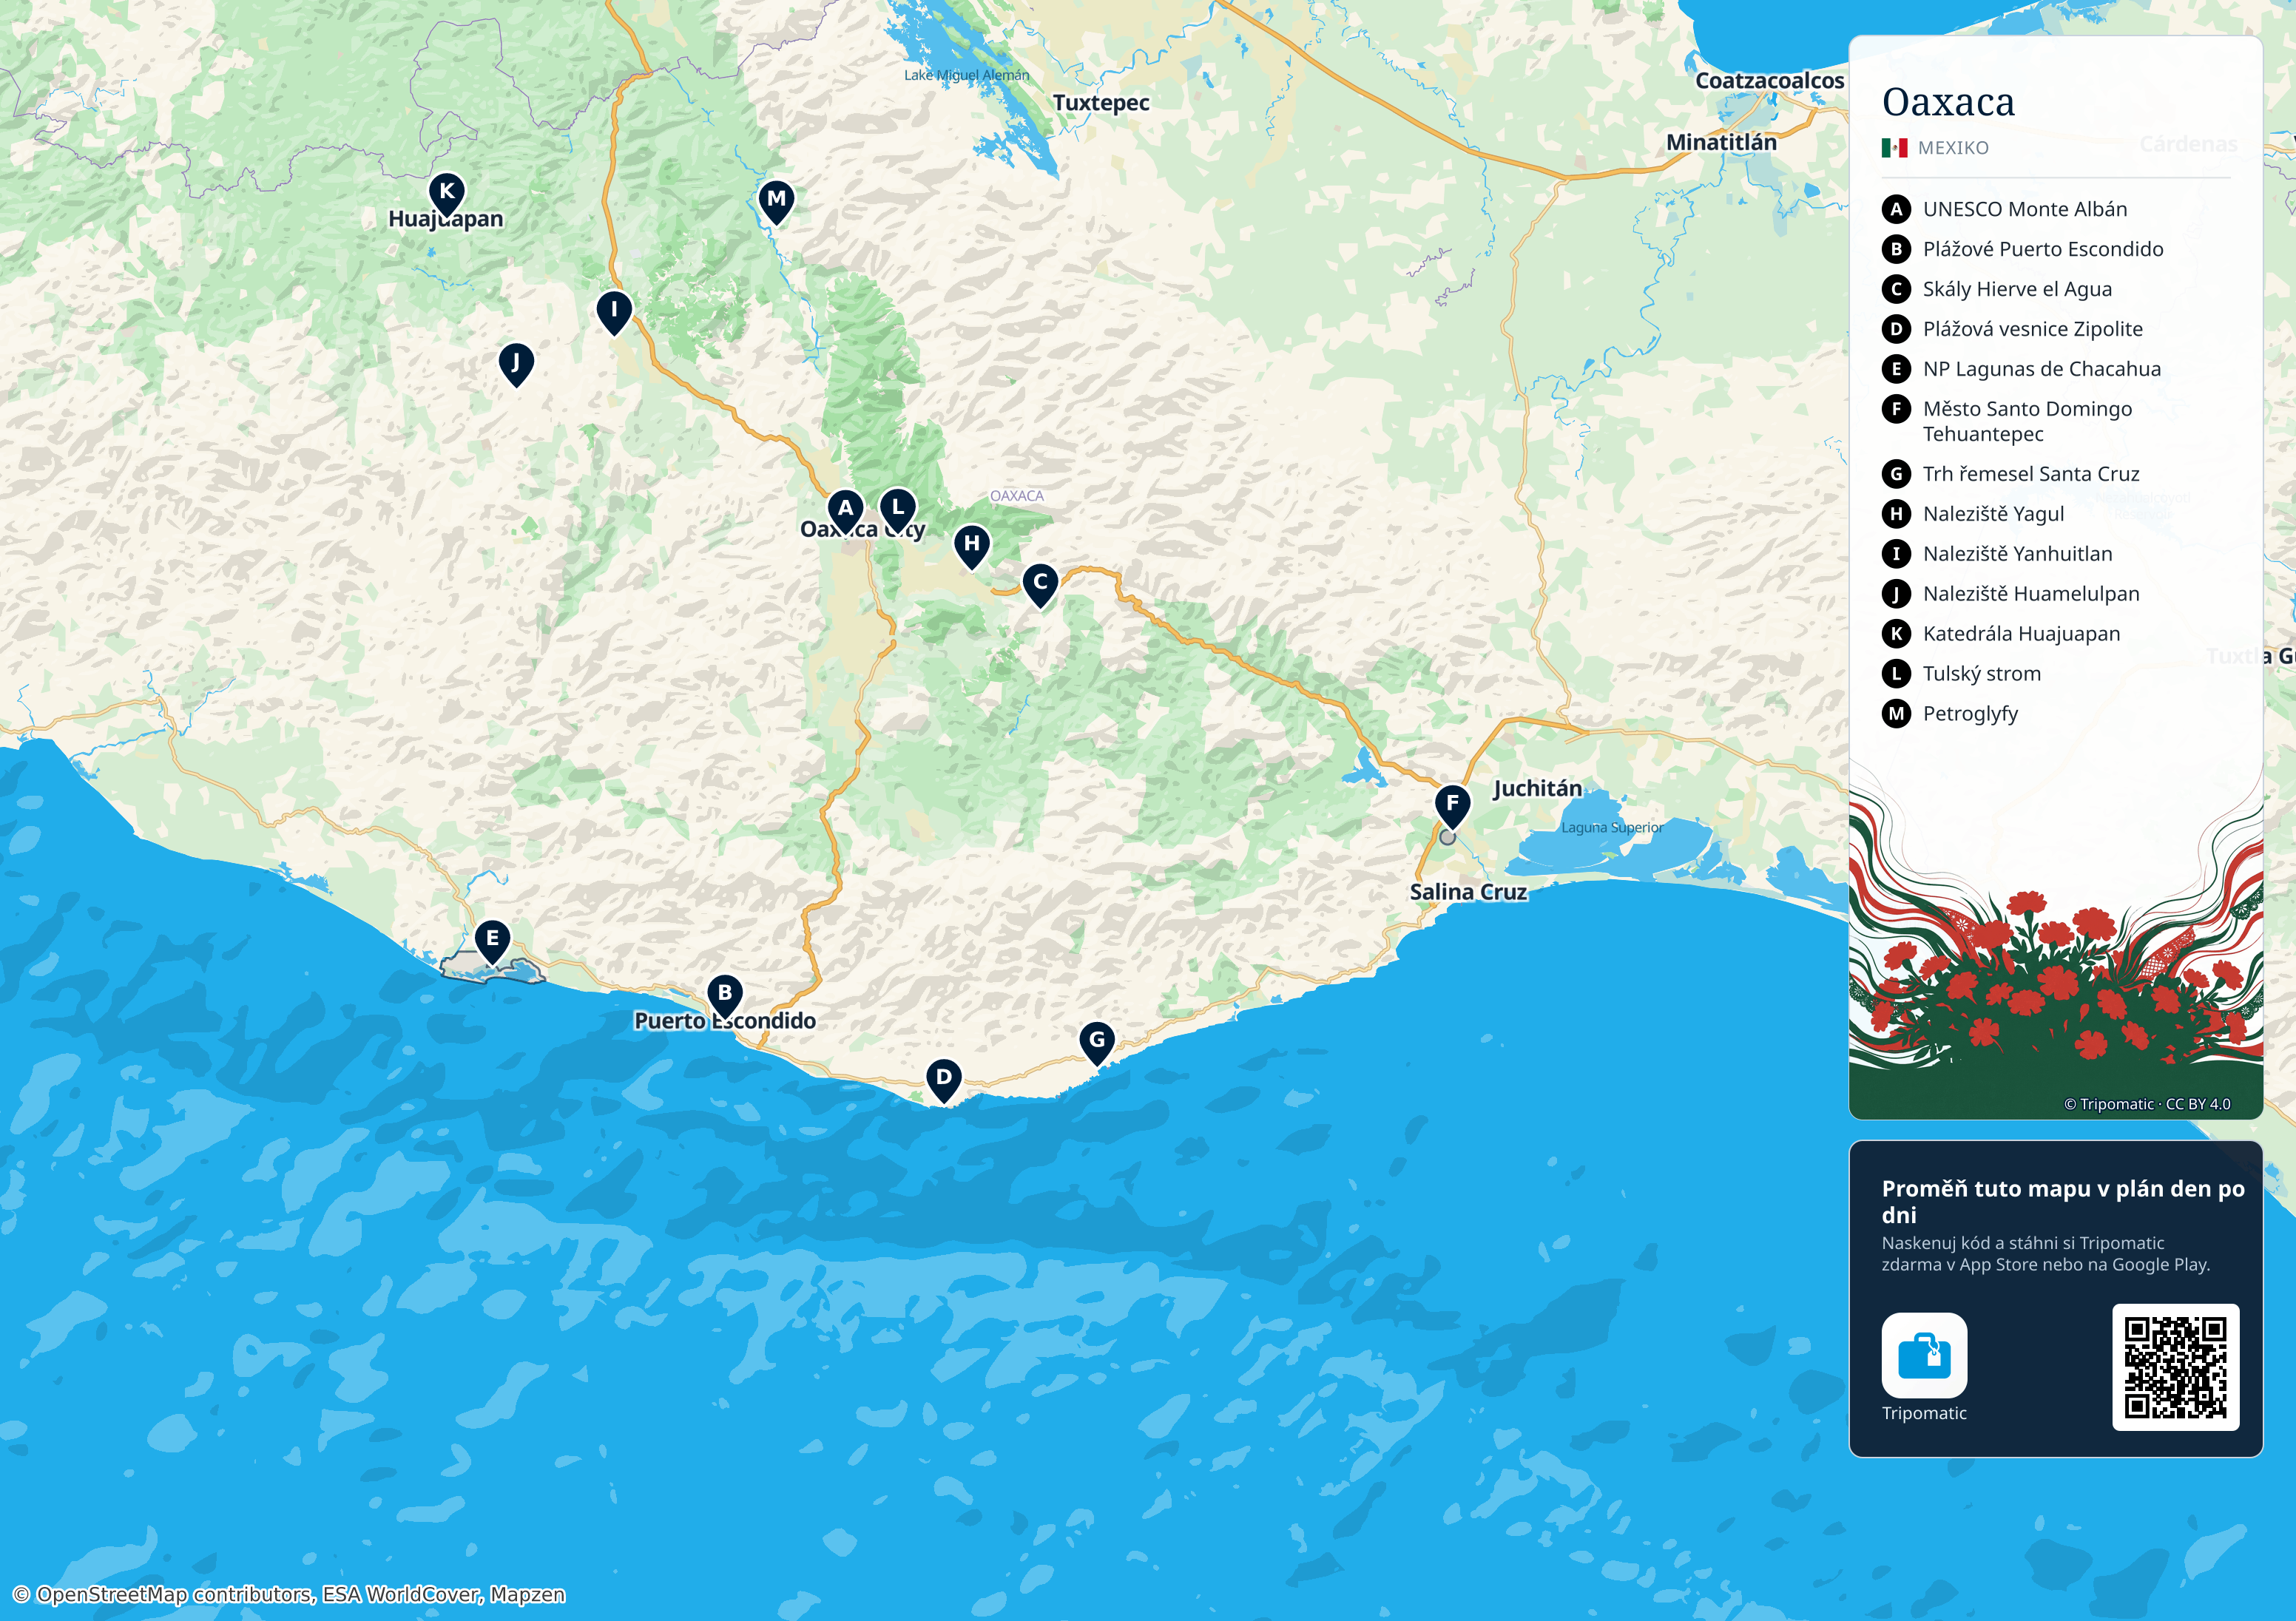The image size is (2296, 1621).
Task: Click legend marker L for Tulský strom
Action: pos(1896,674)
